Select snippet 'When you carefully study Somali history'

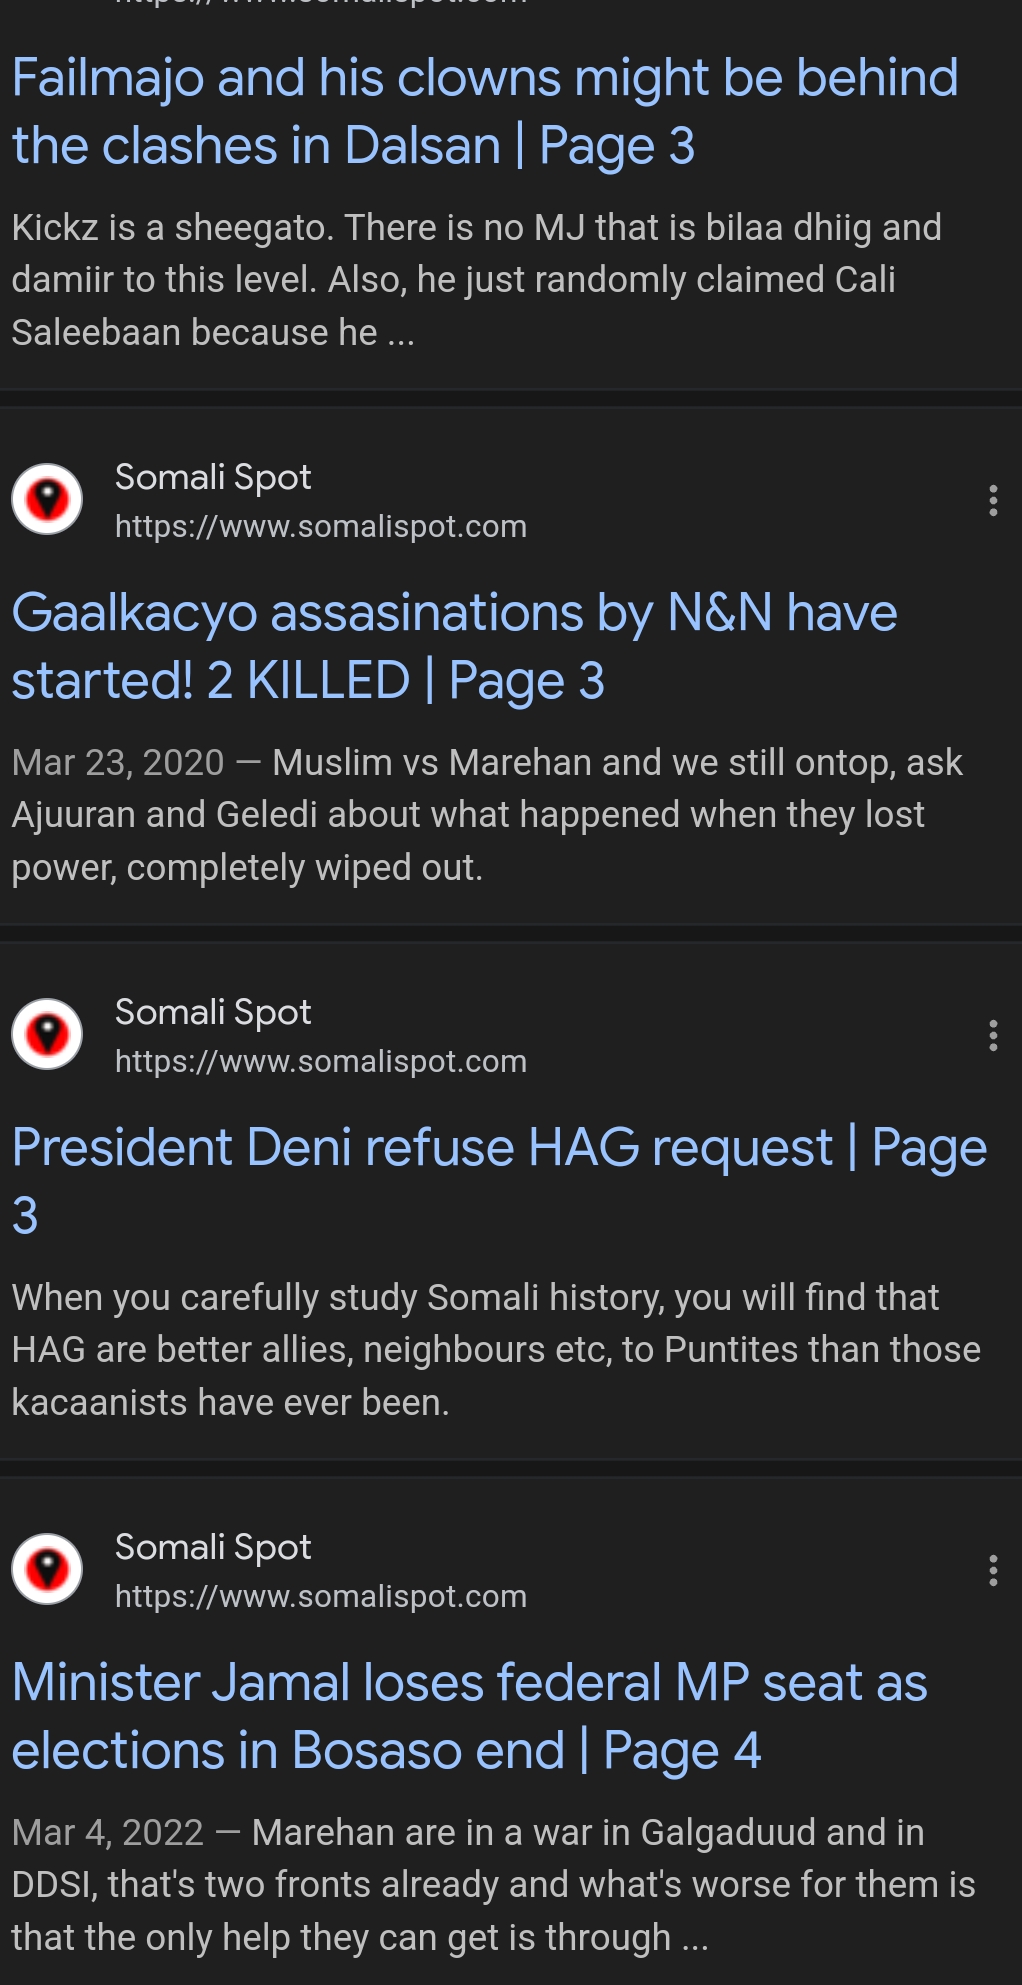(x=496, y=1350)
